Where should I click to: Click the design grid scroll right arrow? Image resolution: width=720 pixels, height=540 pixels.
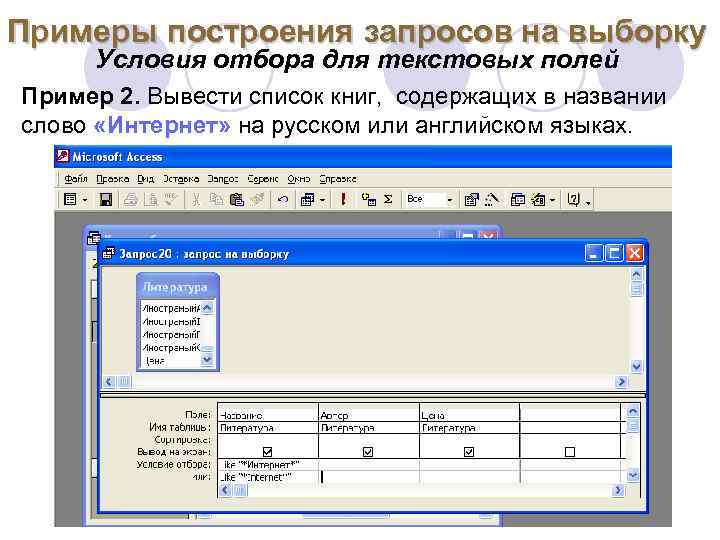pos(618,490)
